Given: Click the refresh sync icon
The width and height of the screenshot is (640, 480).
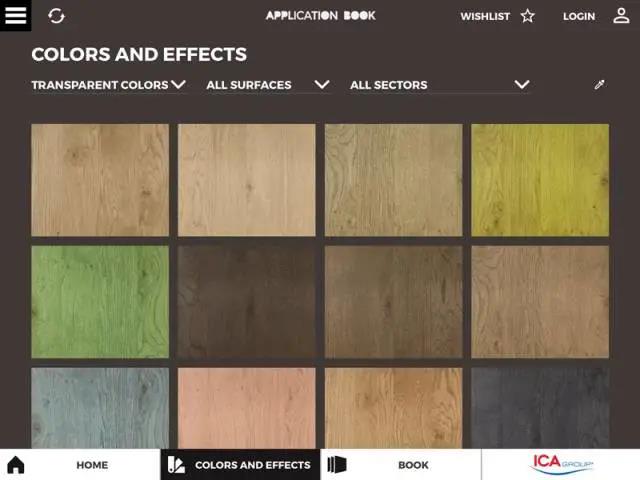Looking at the screenshot, I should (57, 16).
